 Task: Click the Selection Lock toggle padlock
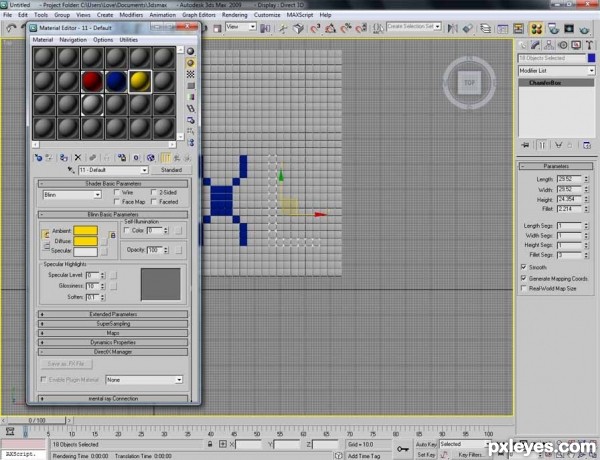point(210,444)
